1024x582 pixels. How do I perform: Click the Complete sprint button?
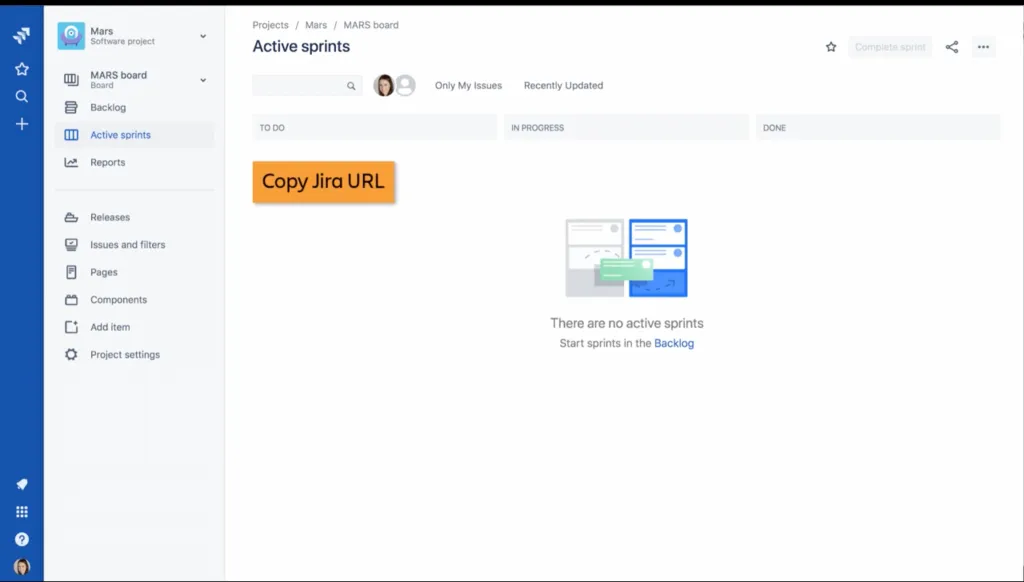tap(890, 47)
